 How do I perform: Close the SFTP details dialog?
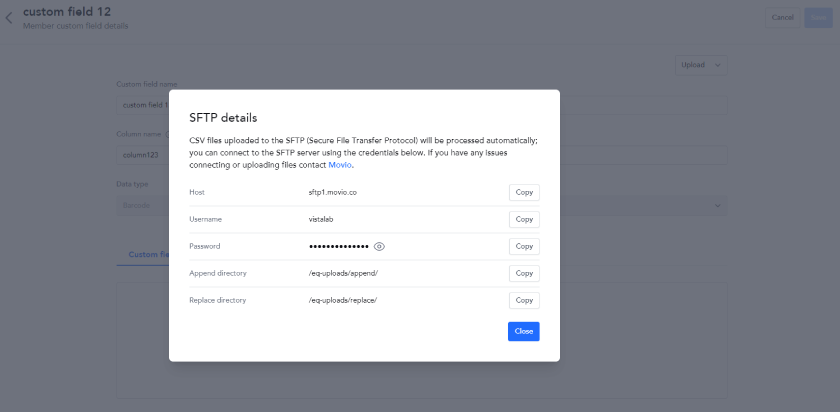click(x=523, y=331)
